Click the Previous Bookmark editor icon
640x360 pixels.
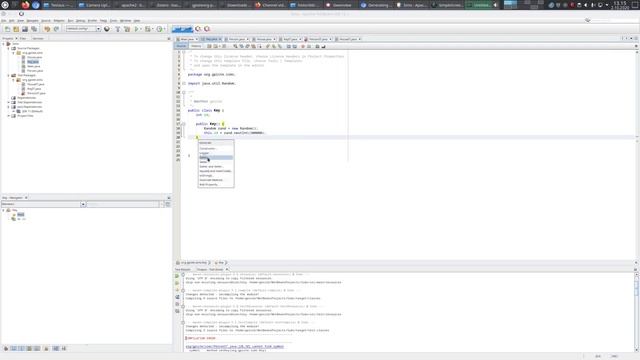coord(268,47)
